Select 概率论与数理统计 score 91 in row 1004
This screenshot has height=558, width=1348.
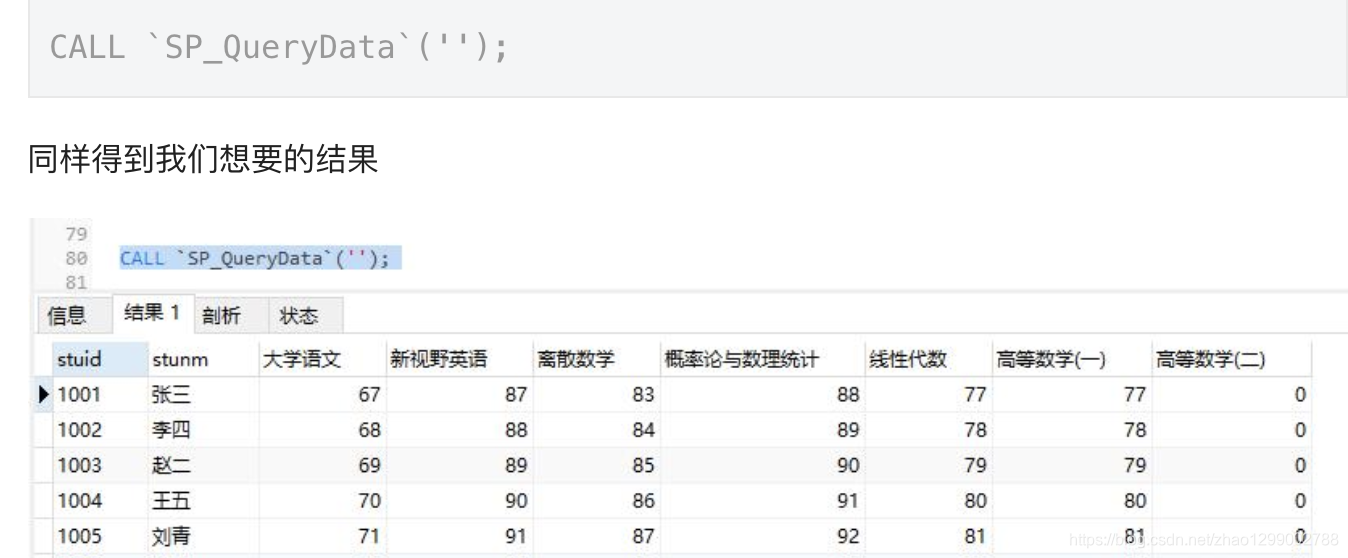[762, 500]
